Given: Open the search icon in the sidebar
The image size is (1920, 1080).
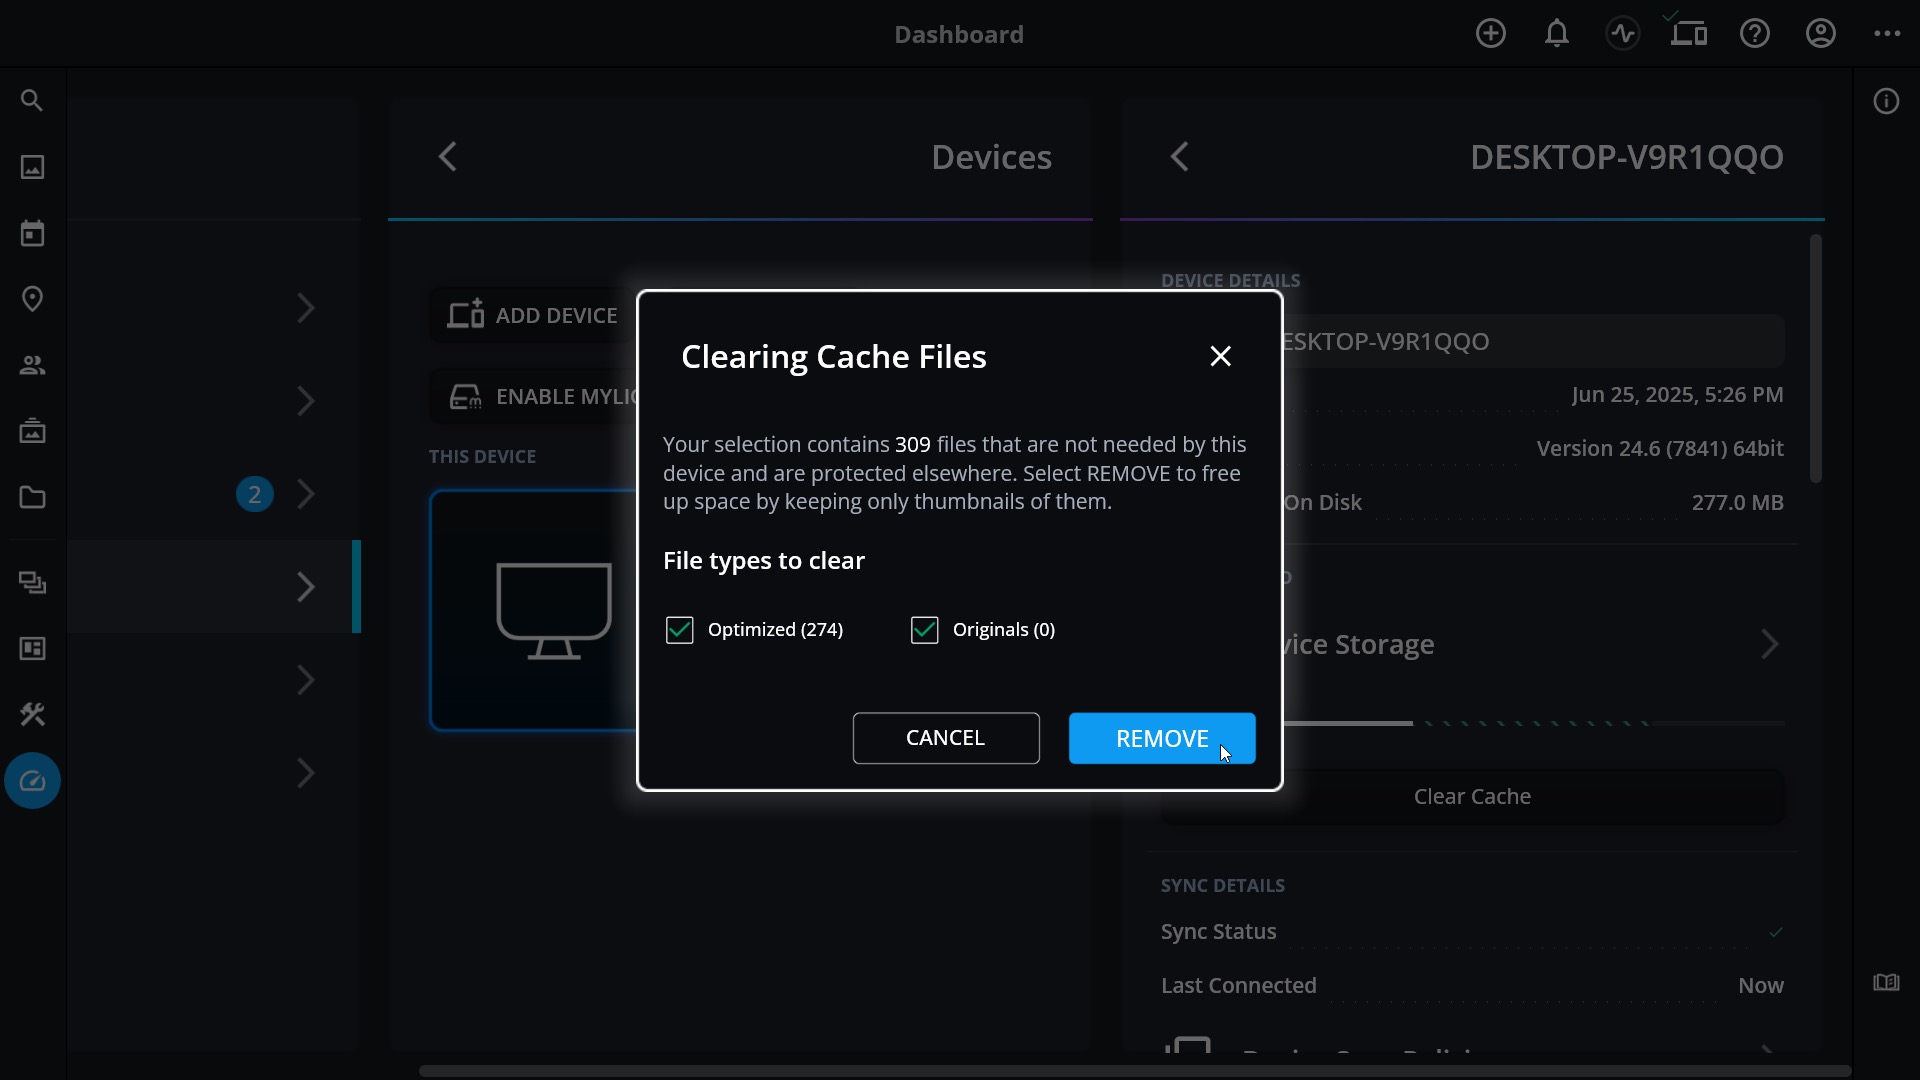Looking at the screenshot, I should pyautogui.click(x=32, y=101).
